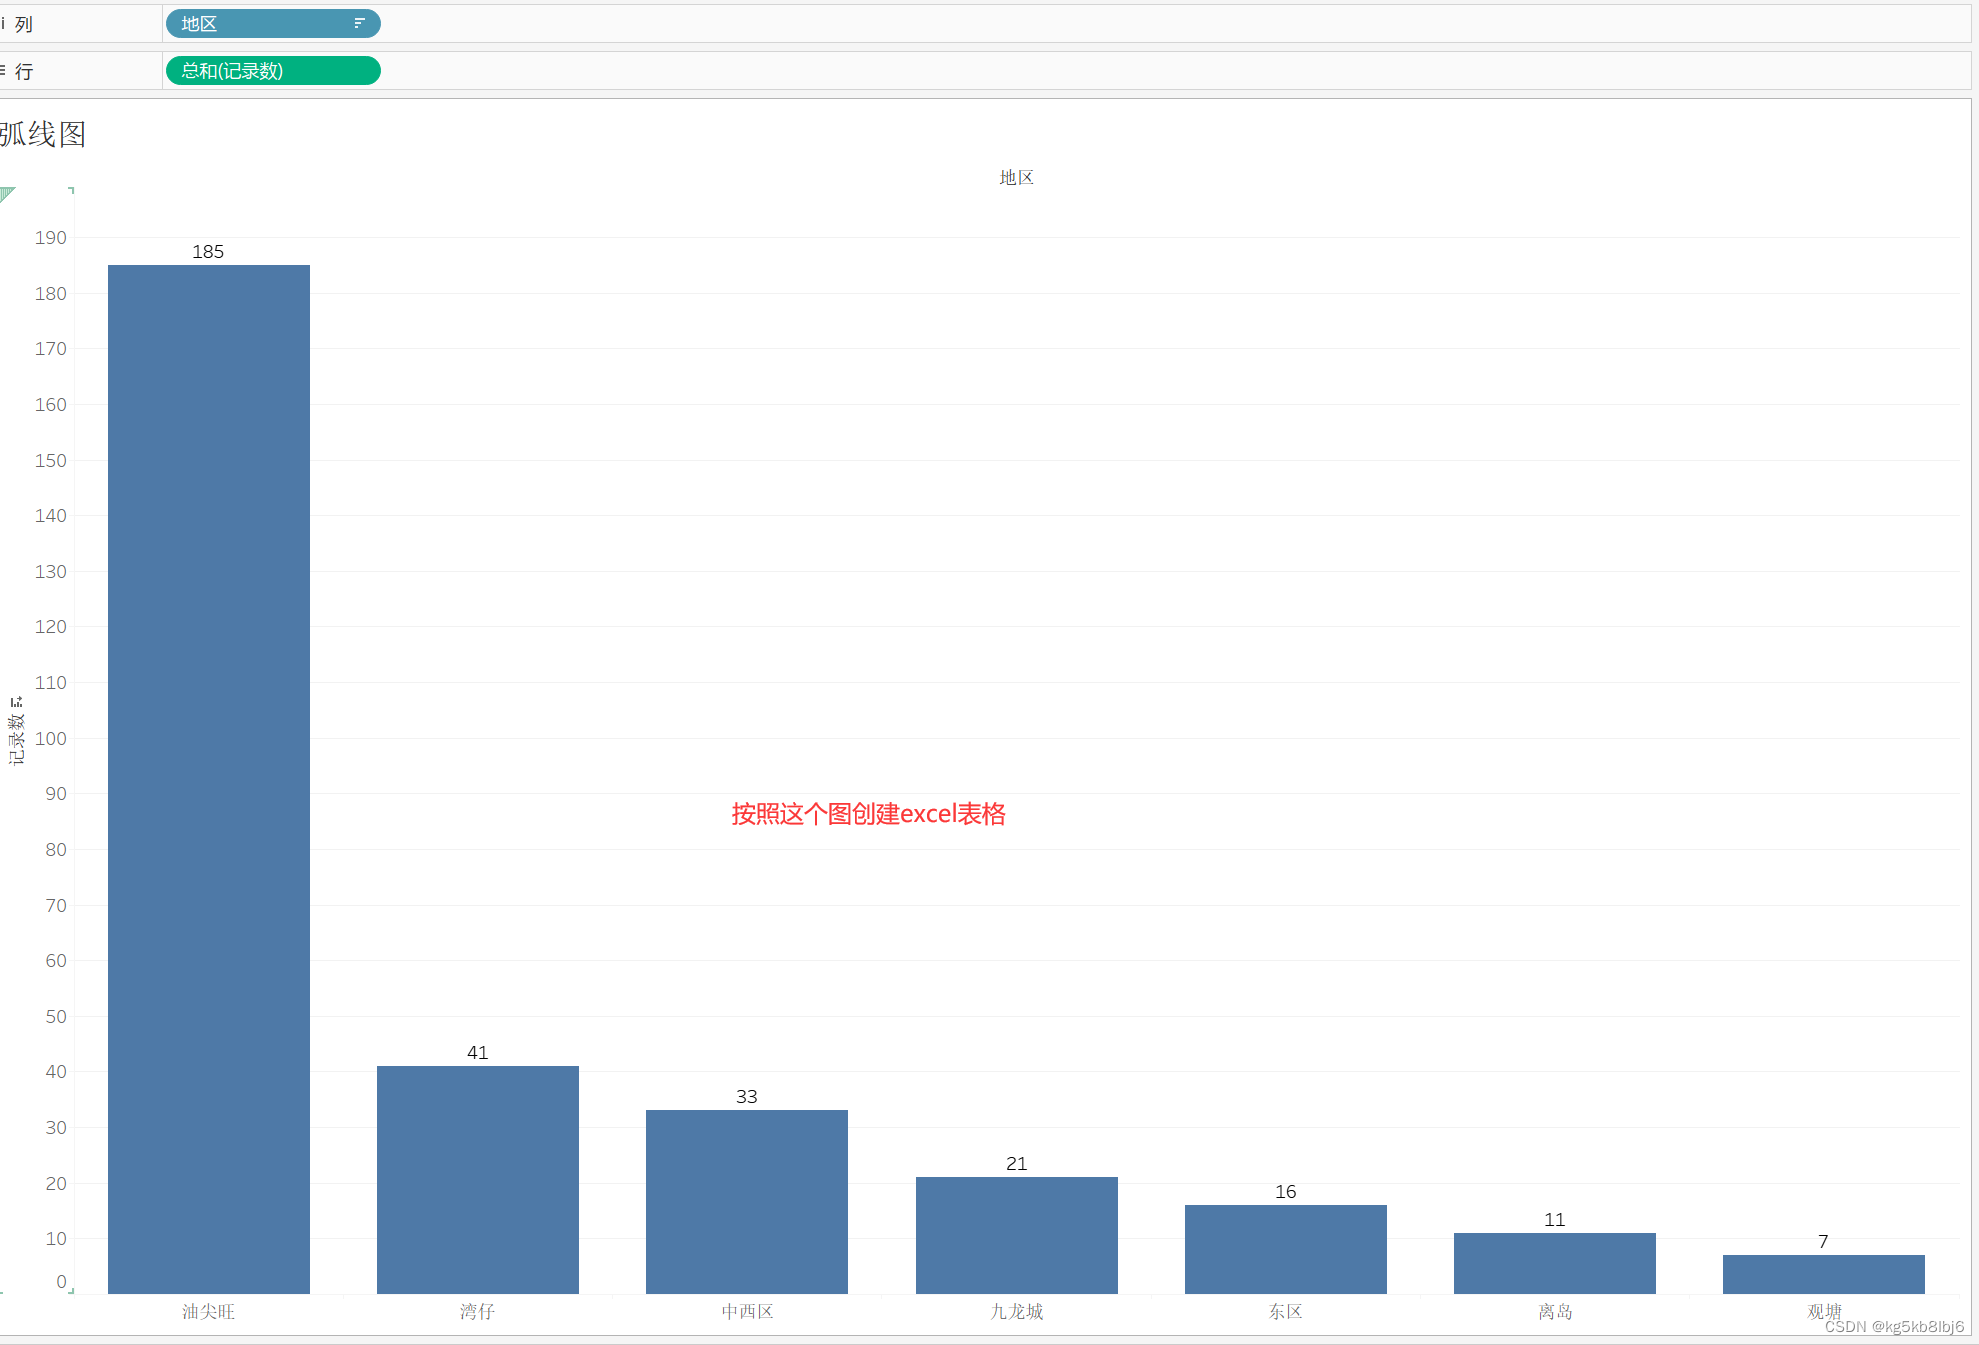Click the 41 value label
Image resolution: width=1979 pixels, height=1345 pixels.
[x=478, y=1052]
